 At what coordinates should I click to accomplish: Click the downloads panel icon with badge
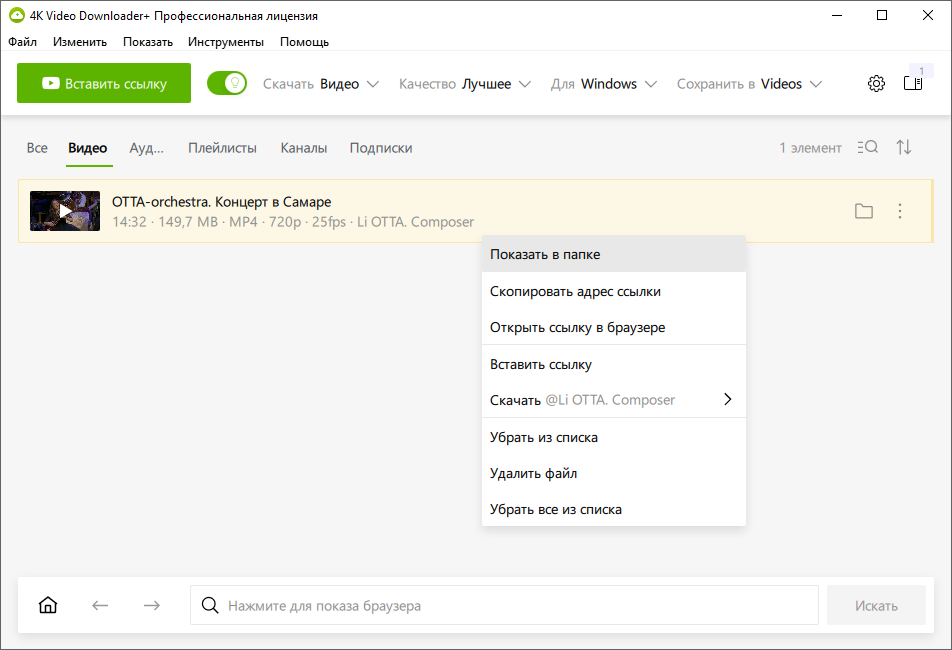(x=912, y=83)
